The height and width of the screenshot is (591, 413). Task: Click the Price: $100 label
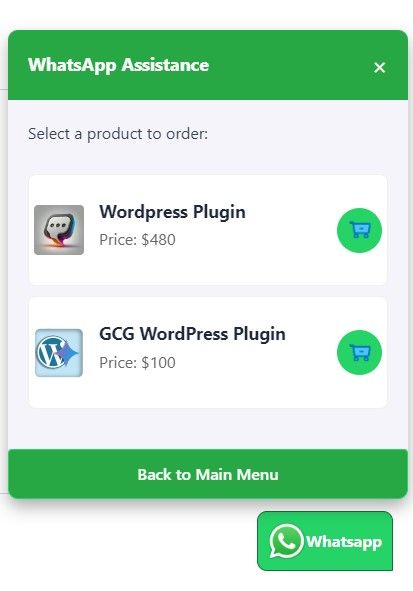(x=137, y=363)
